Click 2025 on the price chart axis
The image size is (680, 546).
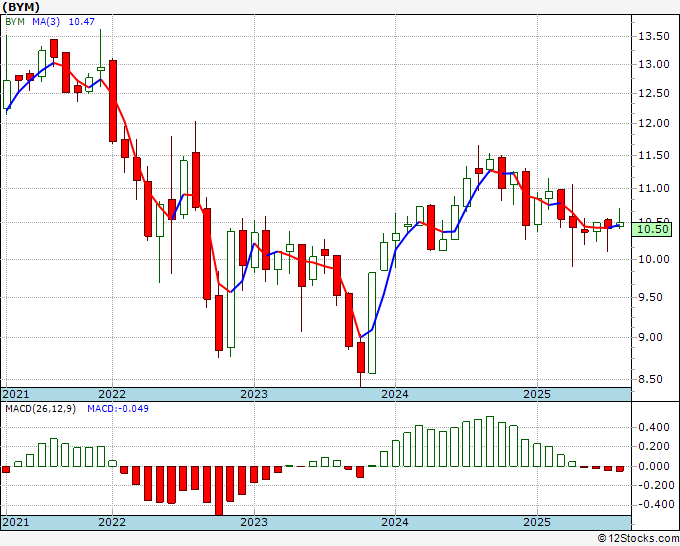(536, 394)
